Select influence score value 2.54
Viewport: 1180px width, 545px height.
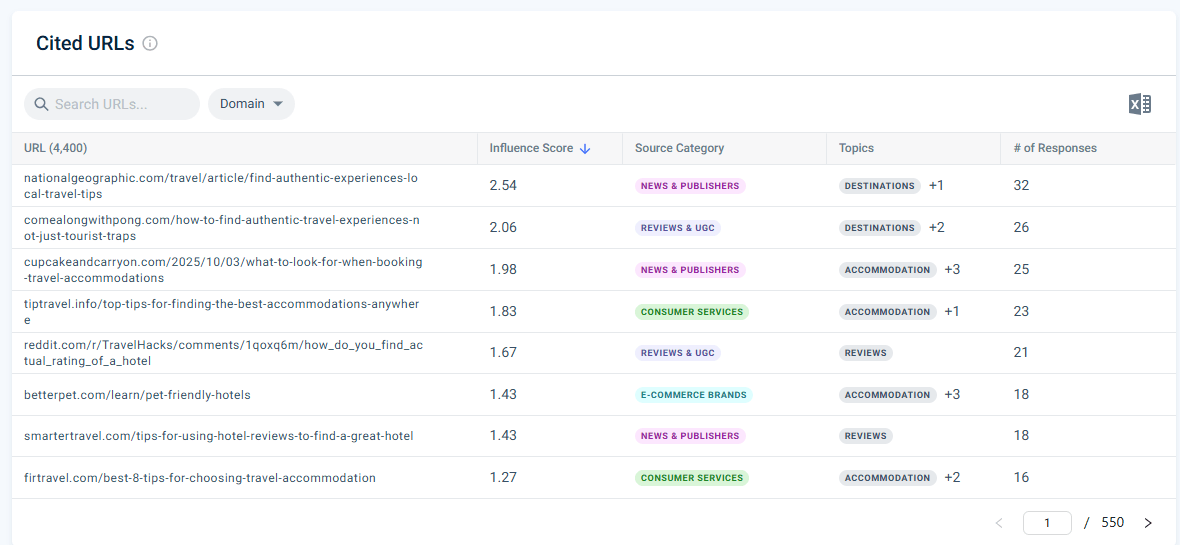tap(503, 186)
